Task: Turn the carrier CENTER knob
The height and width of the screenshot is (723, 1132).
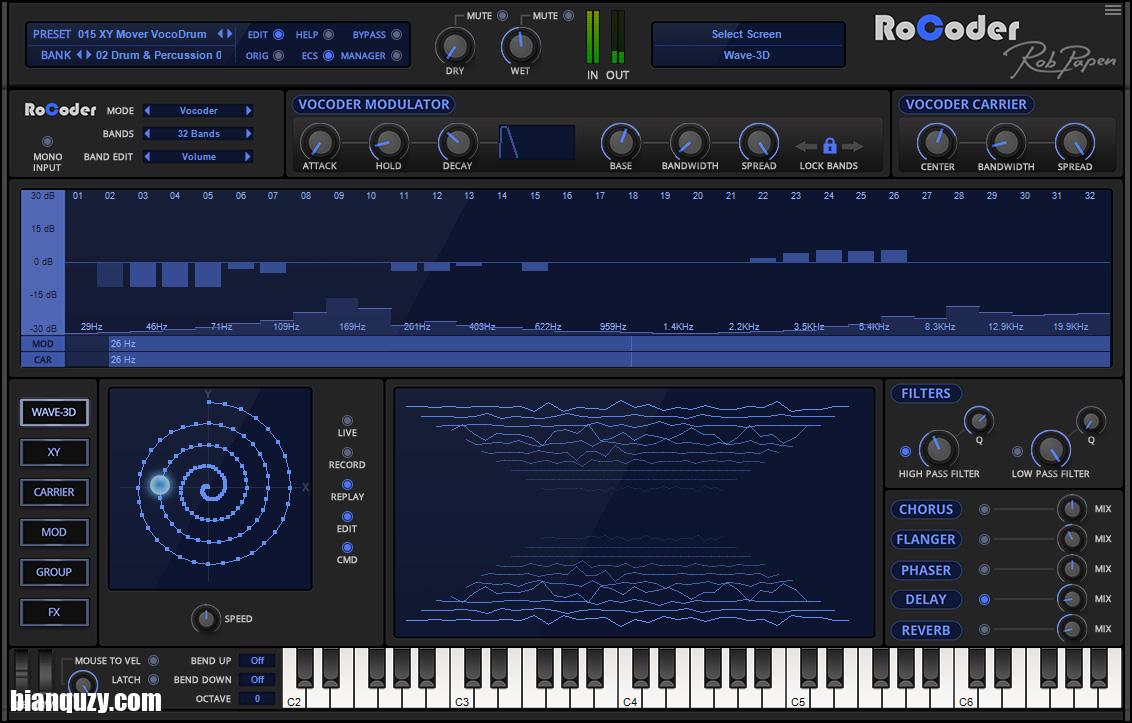Action: 937,142
